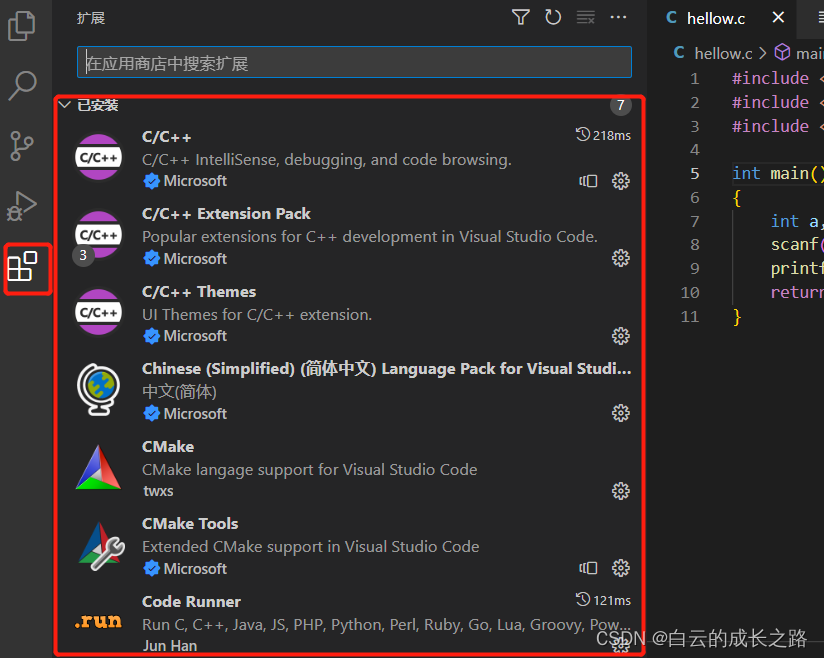Viewport: 824px width, 658px height.
Task: Close the hellow.c editor tab
Action: [778, 18]
